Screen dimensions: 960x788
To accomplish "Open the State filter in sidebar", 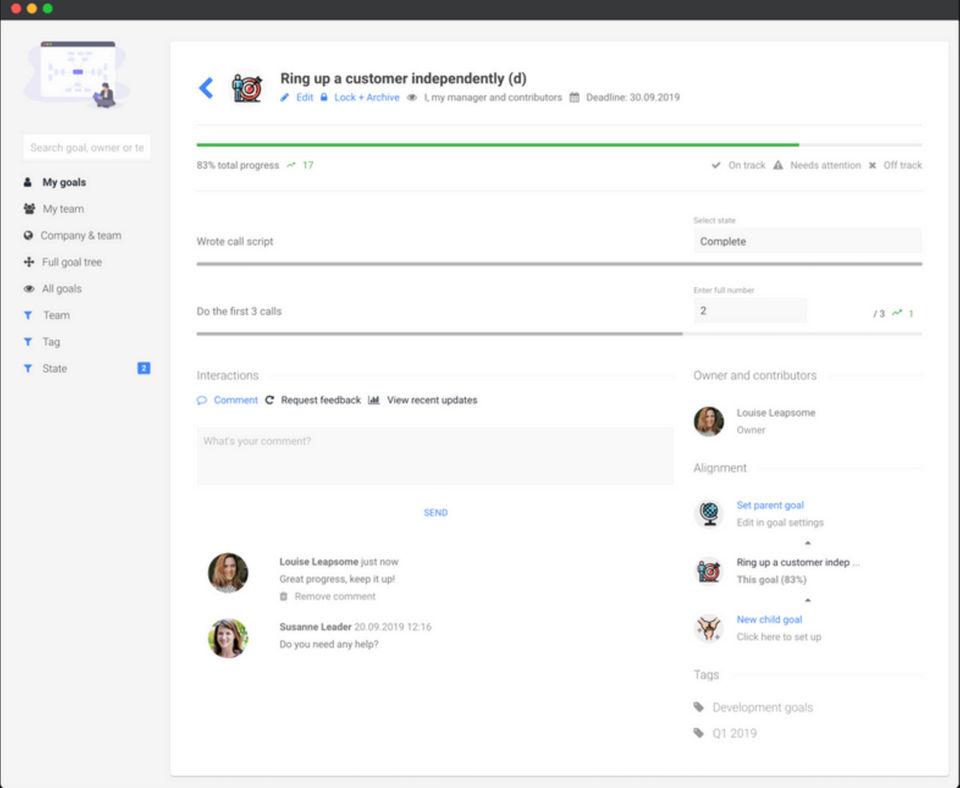I will pos(54,369).
